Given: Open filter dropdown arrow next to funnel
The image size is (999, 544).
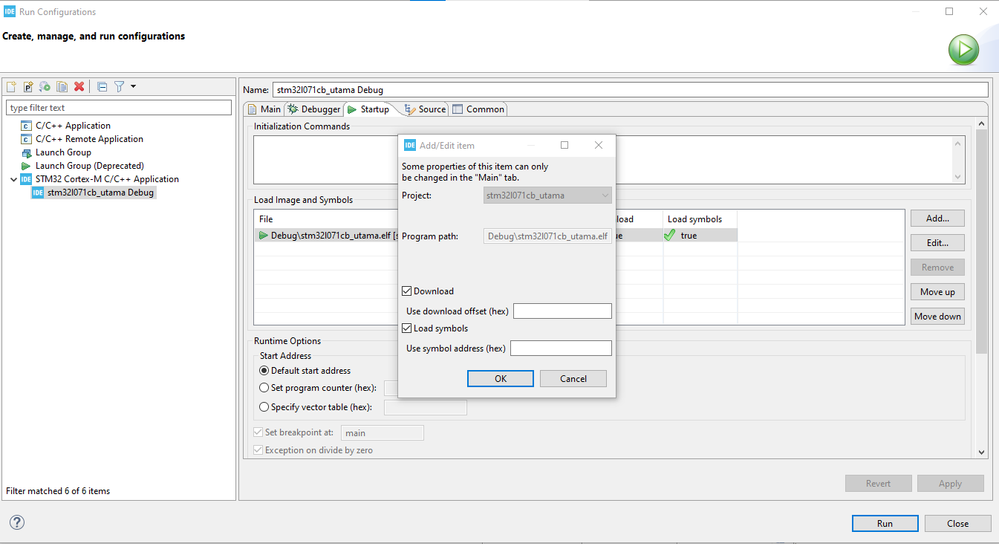Looking at the screenshot, I should click(133, 86).
